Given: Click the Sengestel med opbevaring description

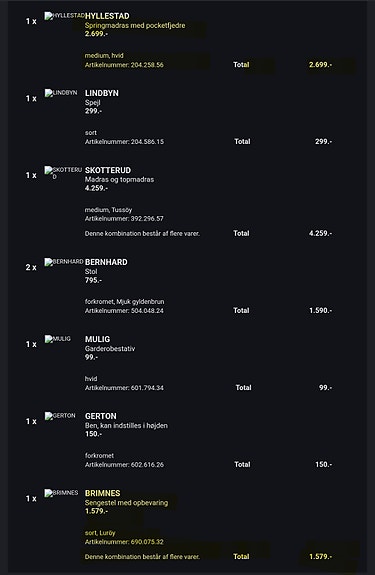Looking at the screenshot, I should (126, 503).
